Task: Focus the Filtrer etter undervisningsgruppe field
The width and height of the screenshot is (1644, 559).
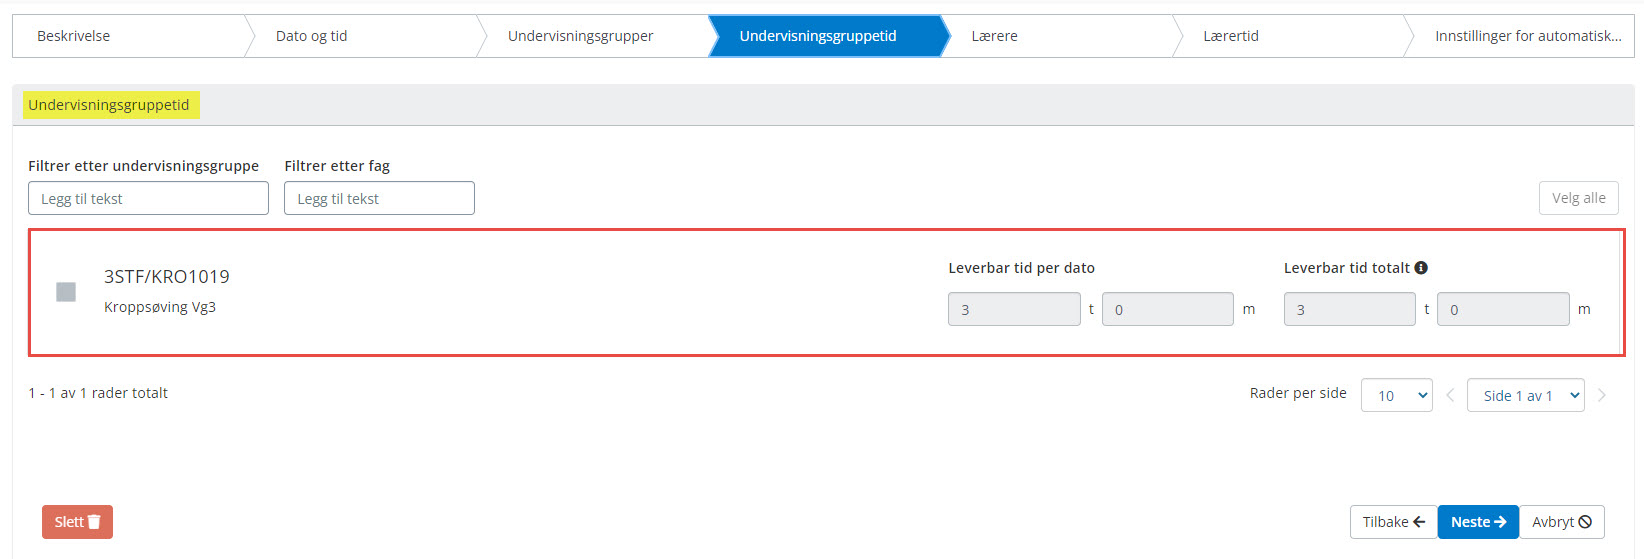Action: click(x=148, y=198)
